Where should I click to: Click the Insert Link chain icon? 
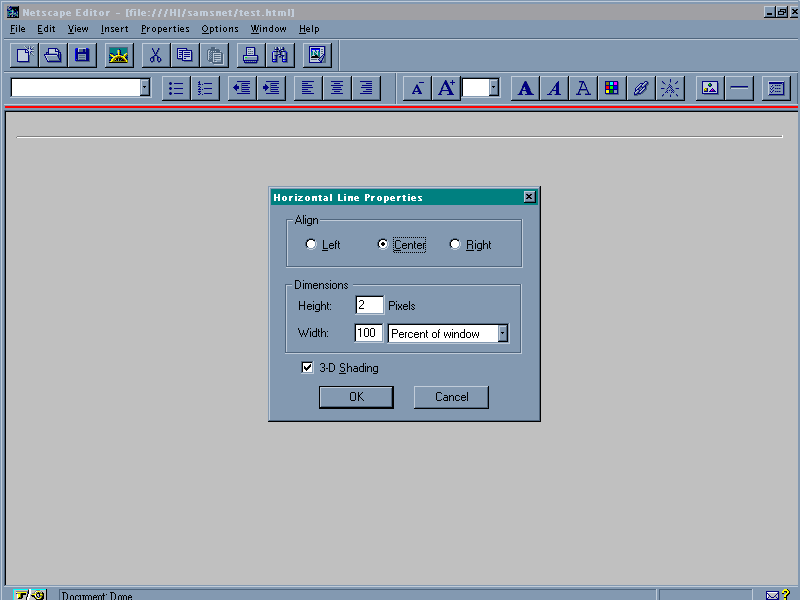coord(641,88)
